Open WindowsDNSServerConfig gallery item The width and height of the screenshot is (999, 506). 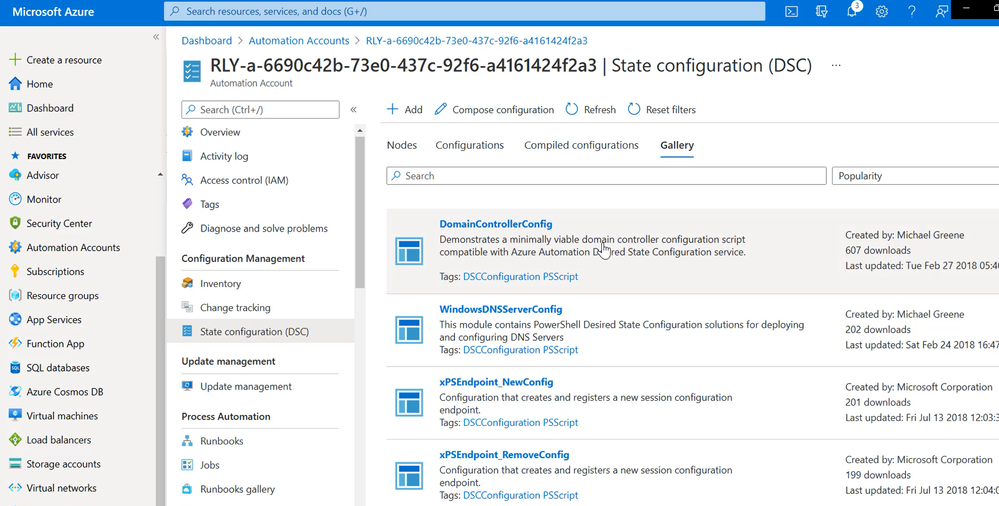click(x=501, y=310)
